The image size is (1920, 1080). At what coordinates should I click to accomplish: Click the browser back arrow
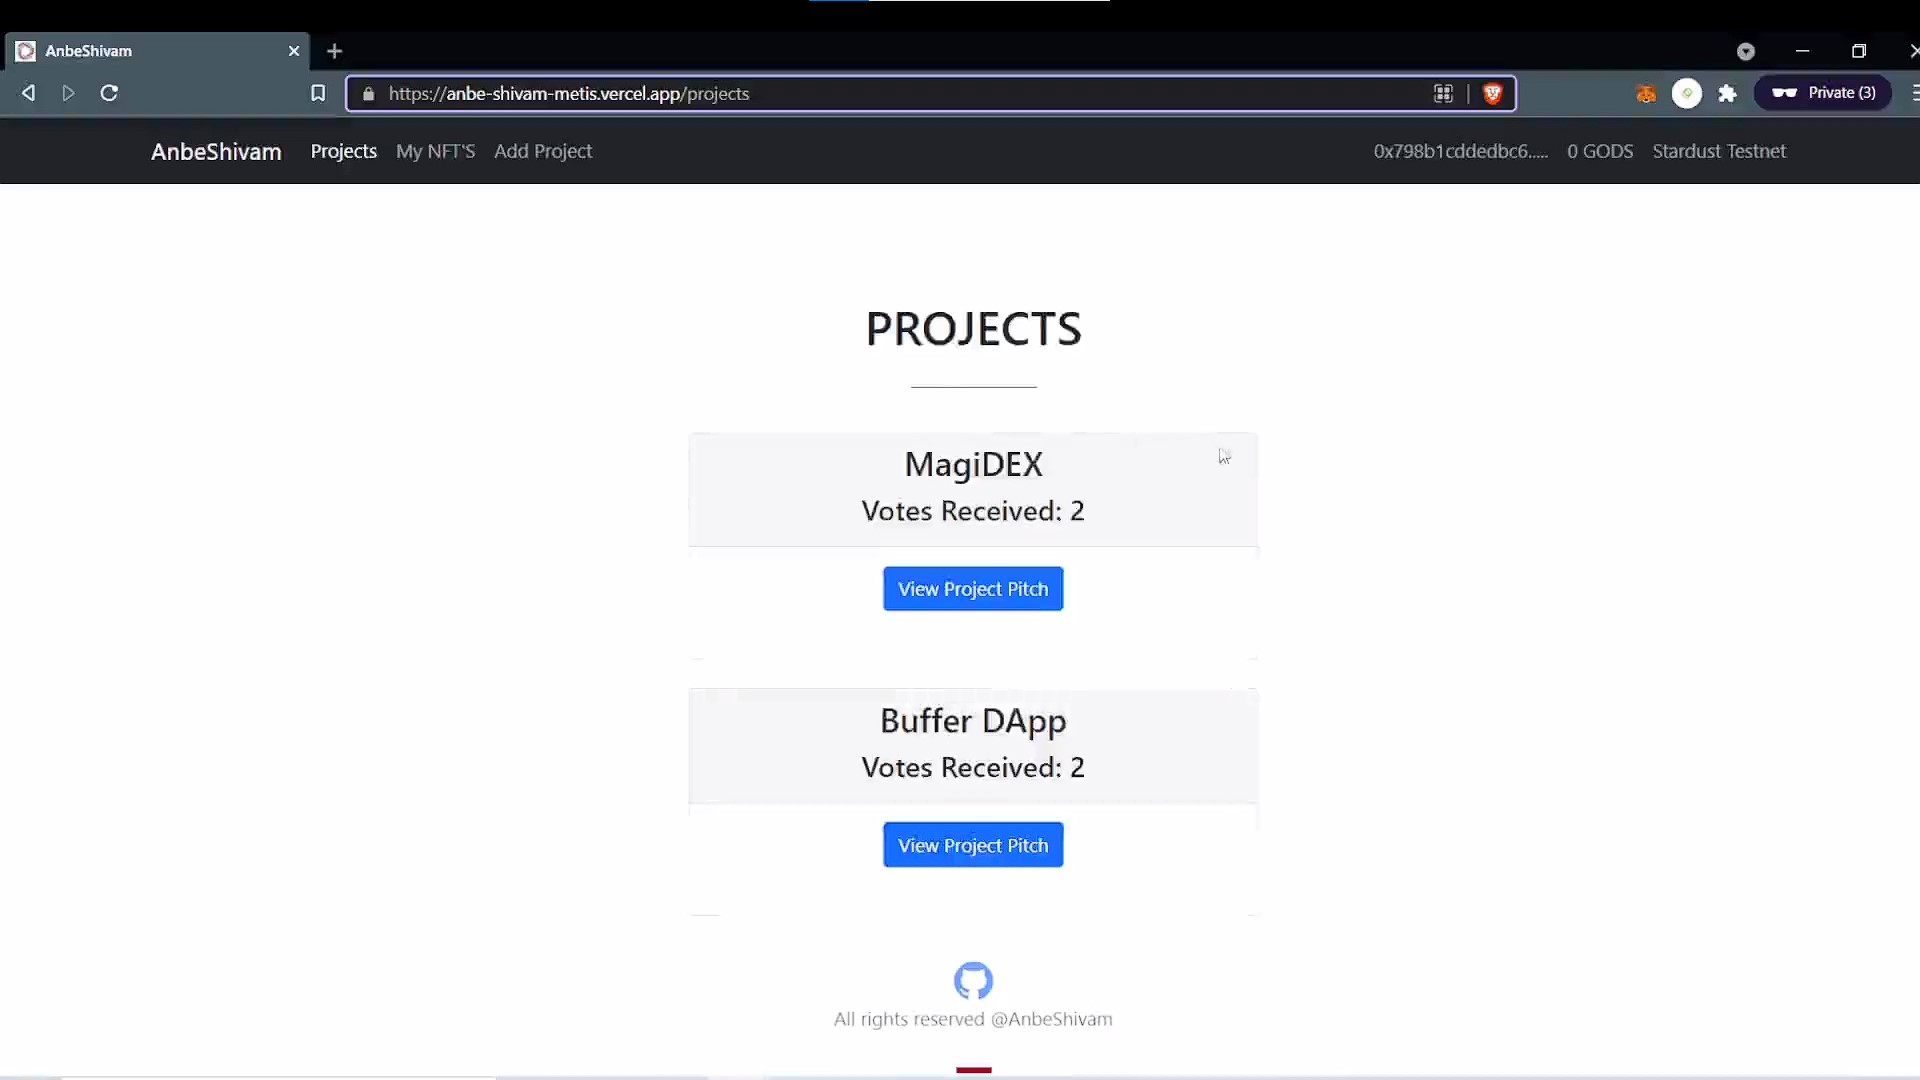(x=28, y=93)
